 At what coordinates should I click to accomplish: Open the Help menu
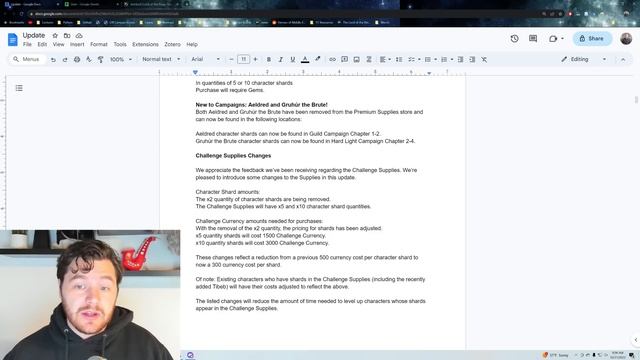click(192, 44)
